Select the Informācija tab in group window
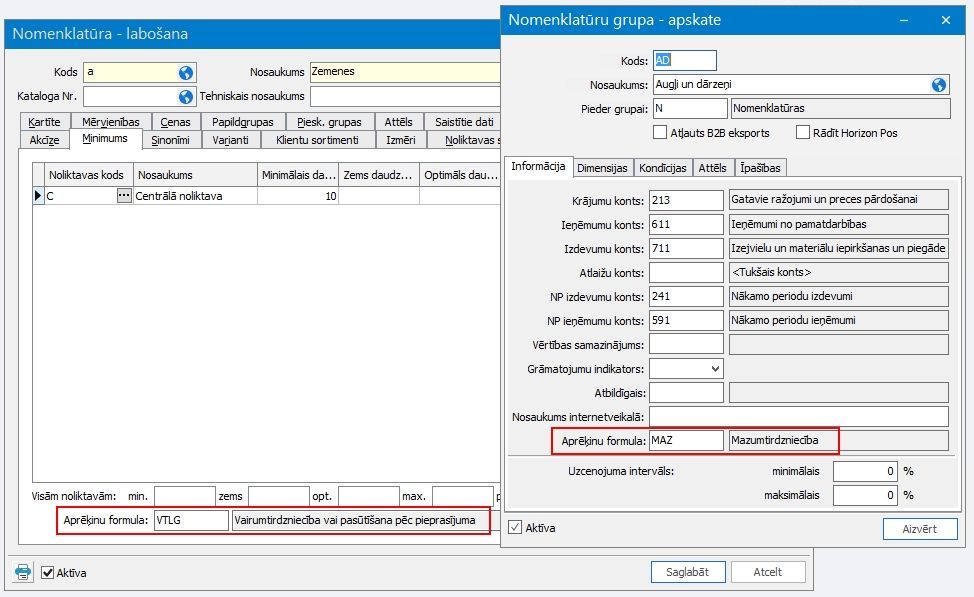 538,166
